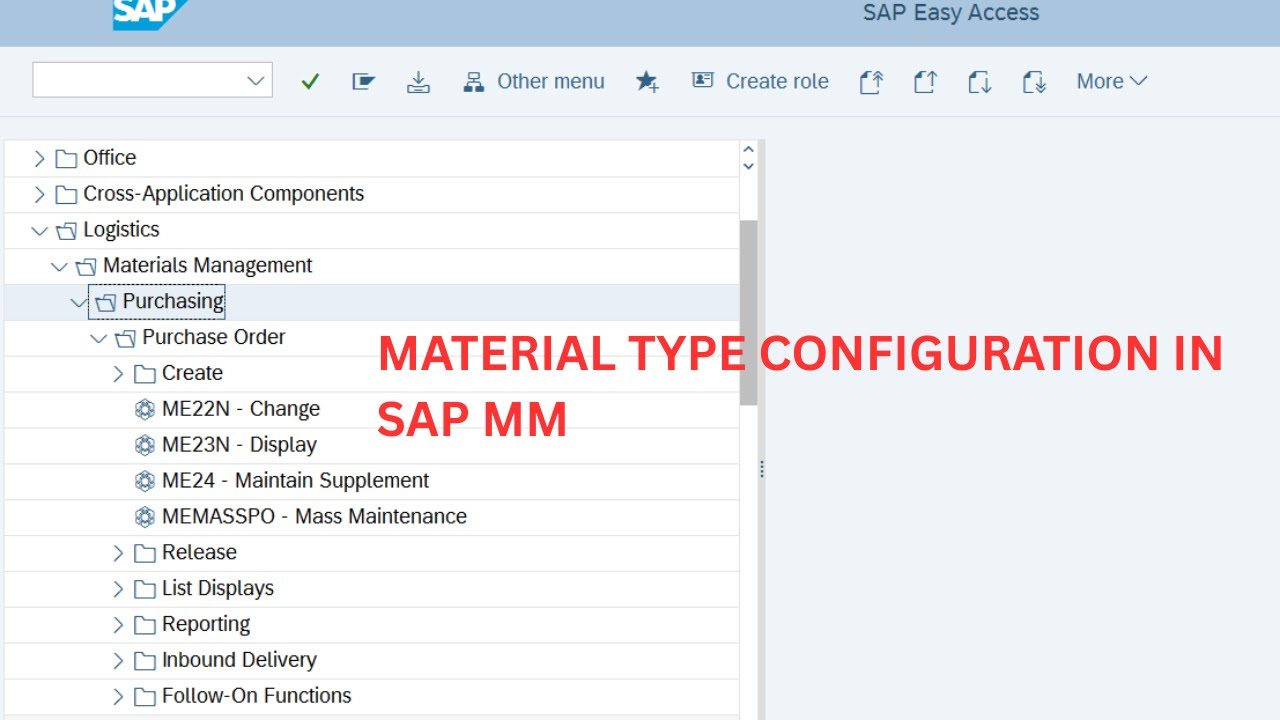Viewport: 1280px width, 720px height.
Task: Click the Follow-On Functions folder icon
Action: pos(145,697)
